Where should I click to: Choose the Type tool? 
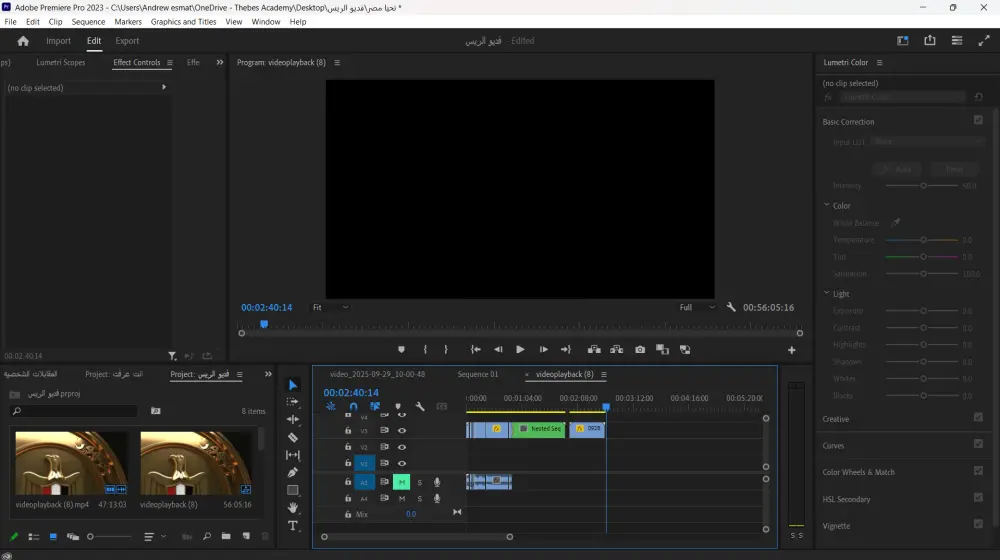[293, 525]
